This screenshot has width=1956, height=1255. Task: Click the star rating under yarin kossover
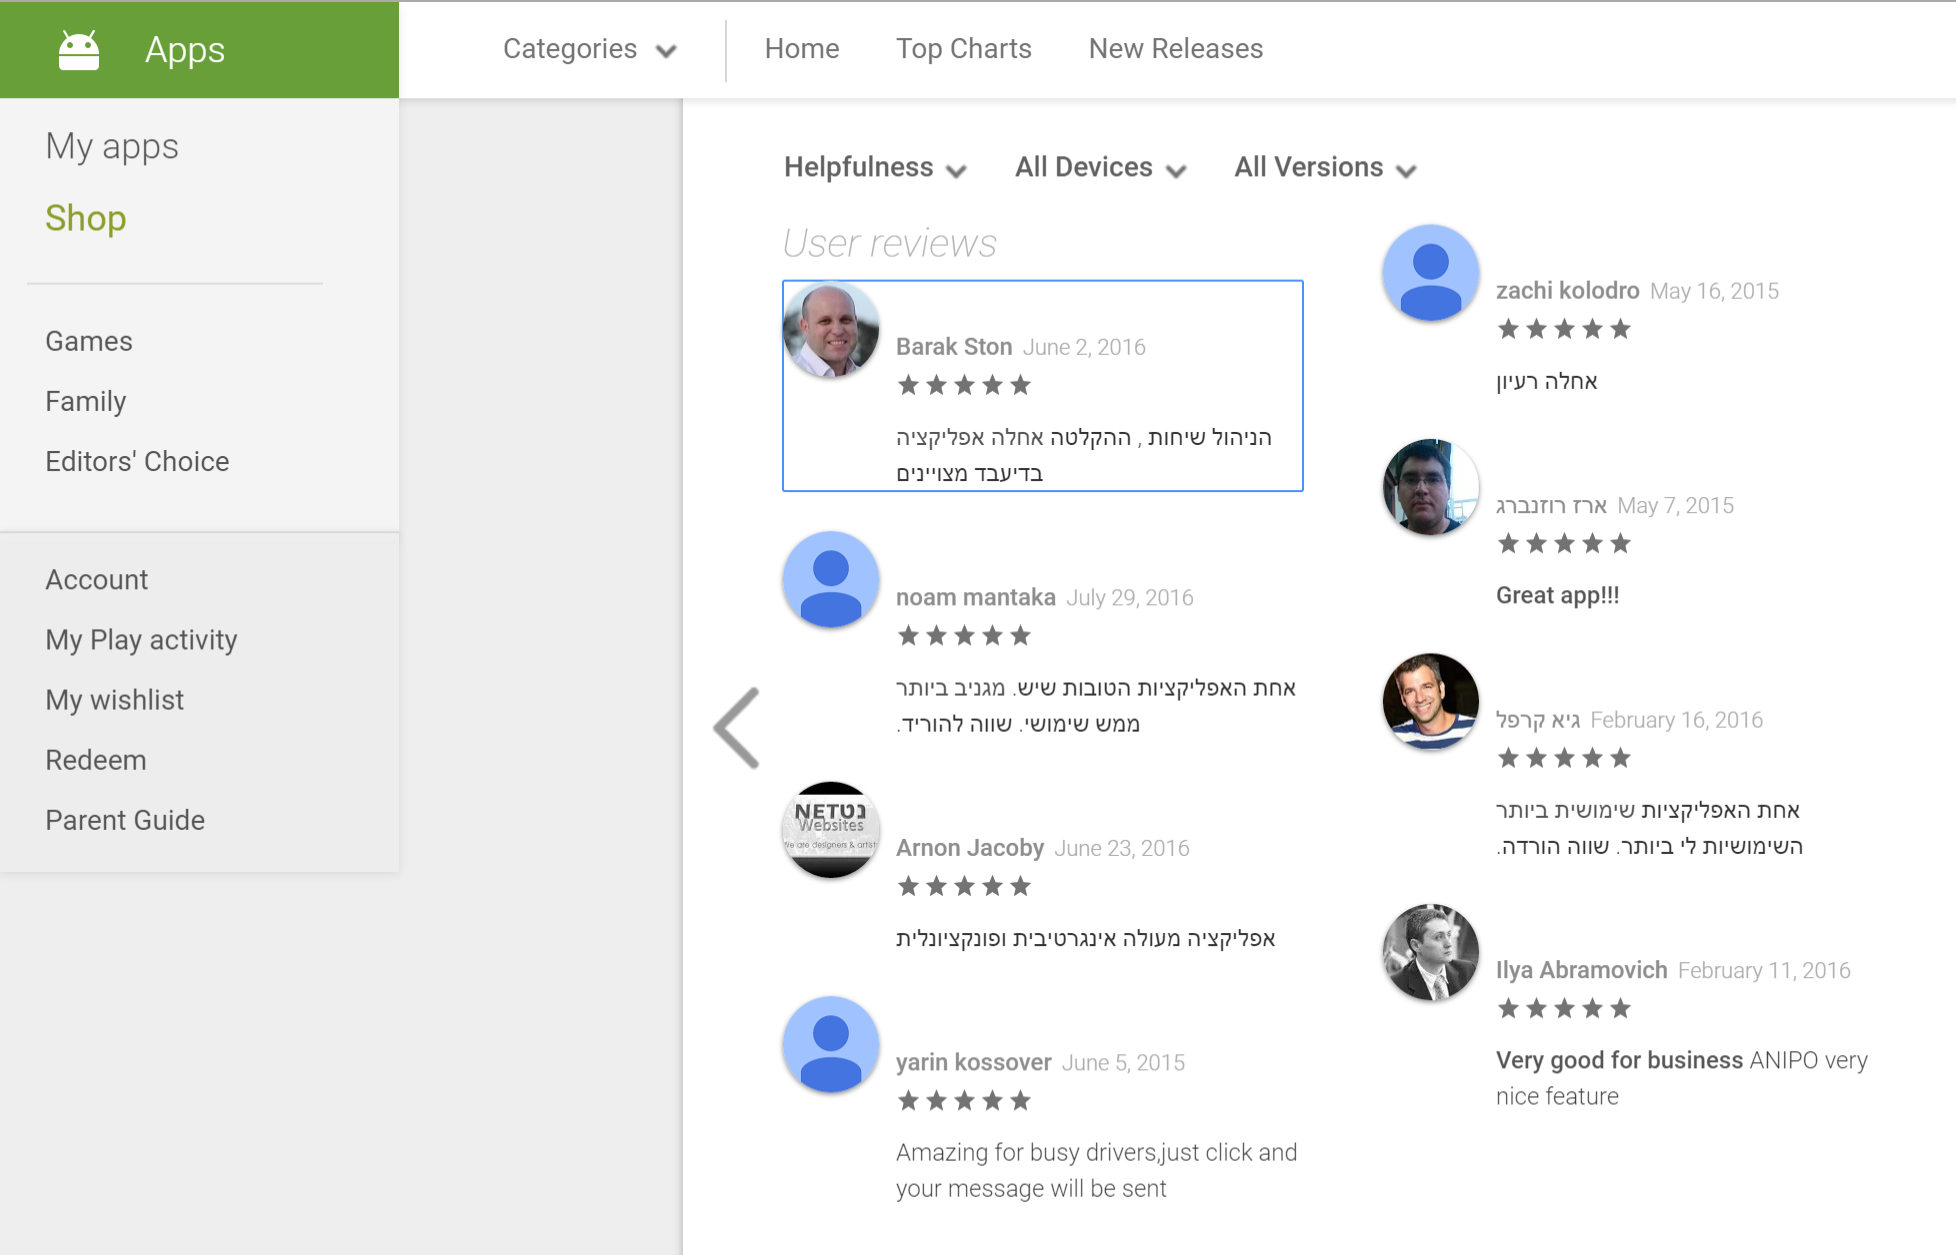964,1101
